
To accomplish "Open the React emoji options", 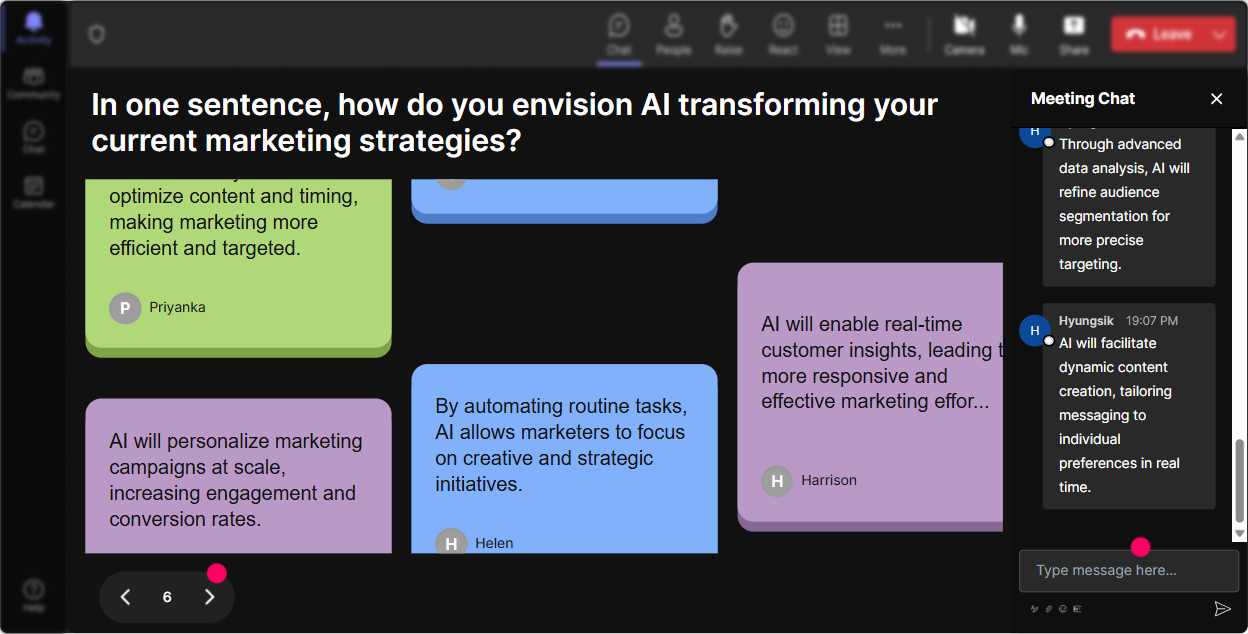I will click(783, 34).
